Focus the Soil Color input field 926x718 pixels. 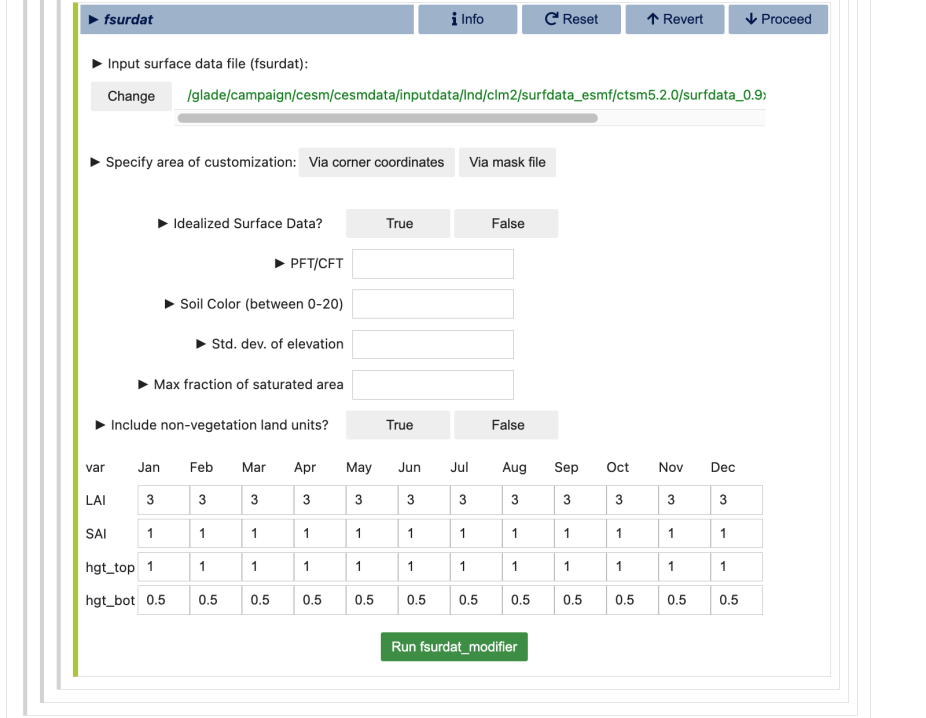point(432,304)
